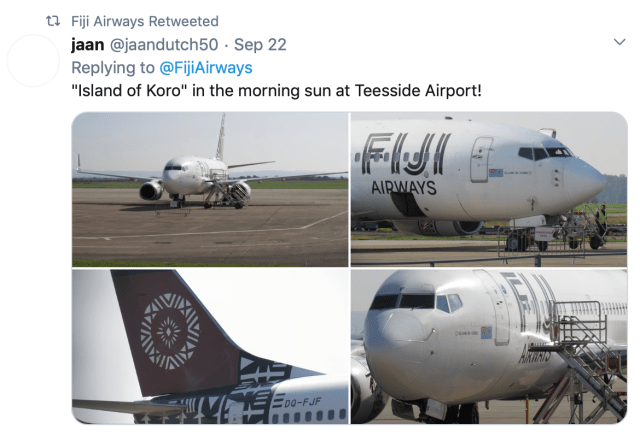The height and width of the screenshot is (435, 640).
Task: Click the Sep 22 timestamp
Action: click(260, 44)
